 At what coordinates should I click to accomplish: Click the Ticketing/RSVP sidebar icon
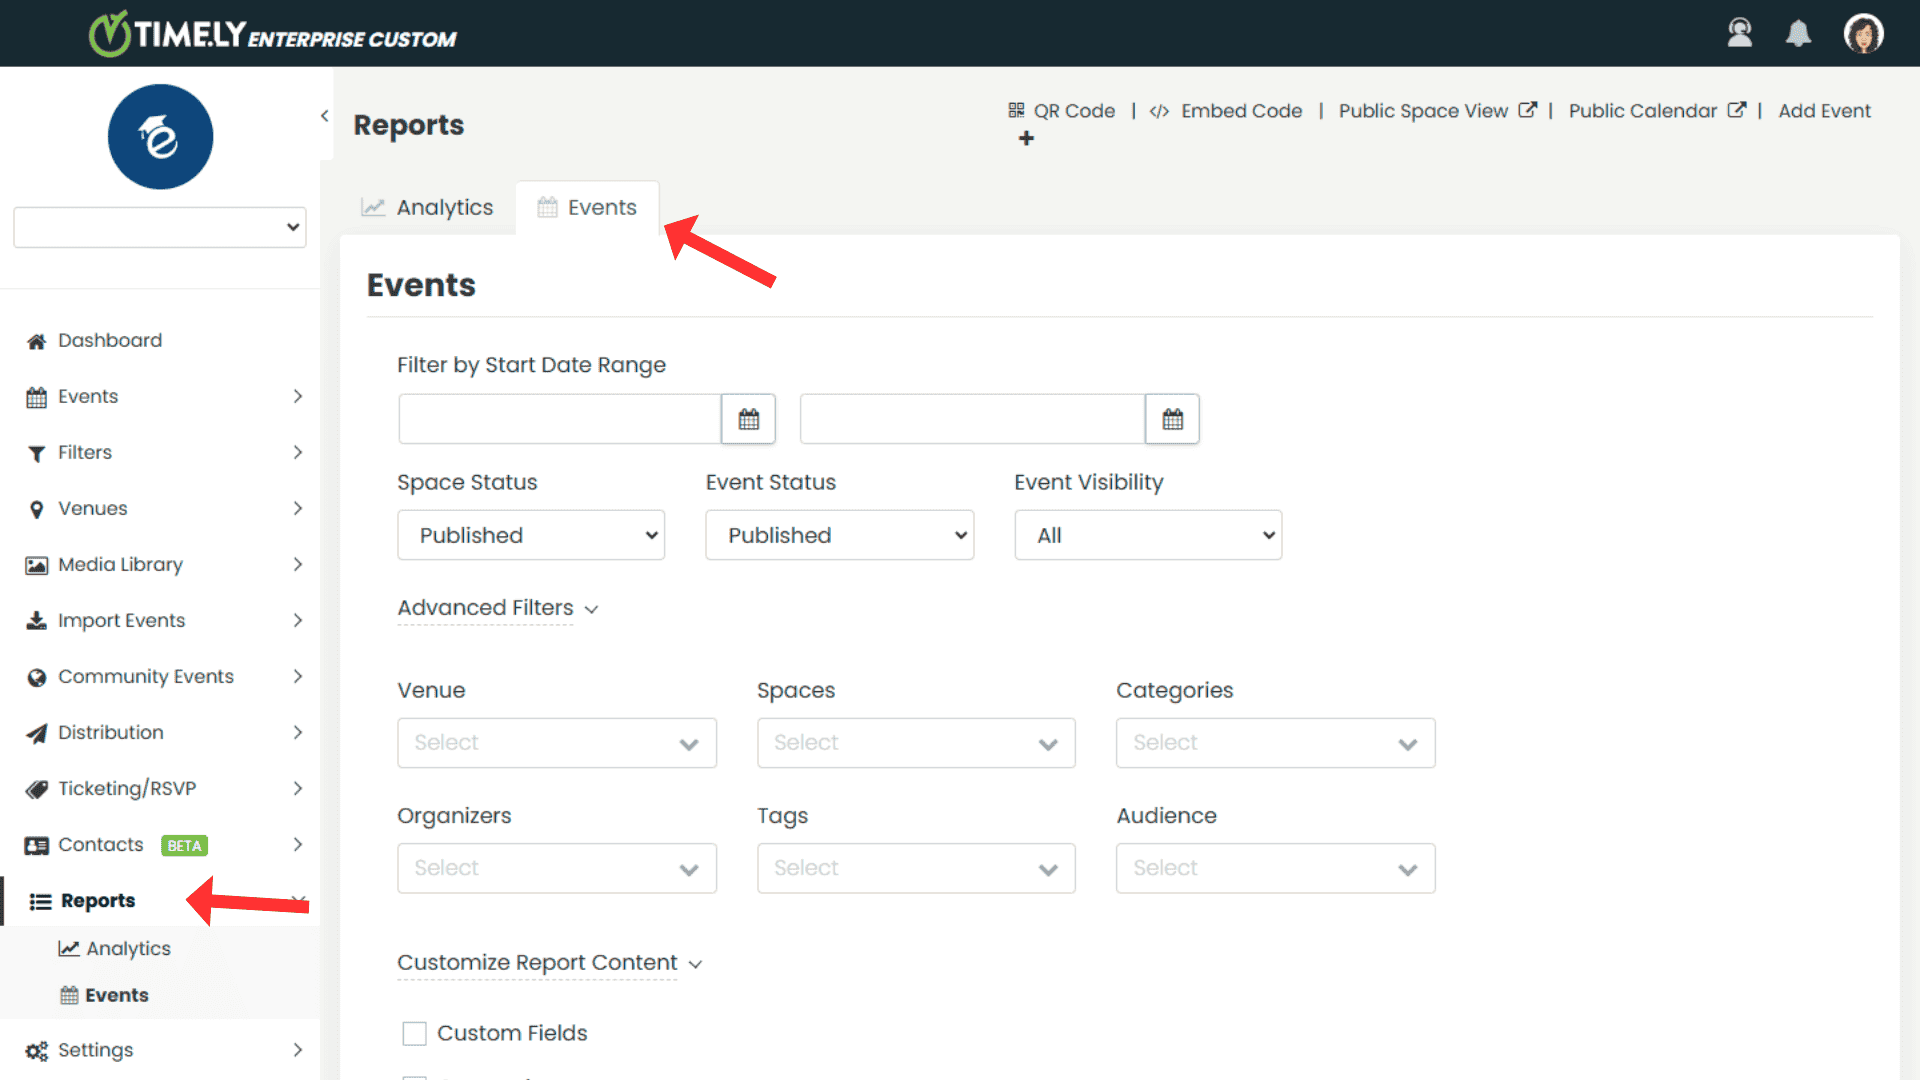point(36,788)
